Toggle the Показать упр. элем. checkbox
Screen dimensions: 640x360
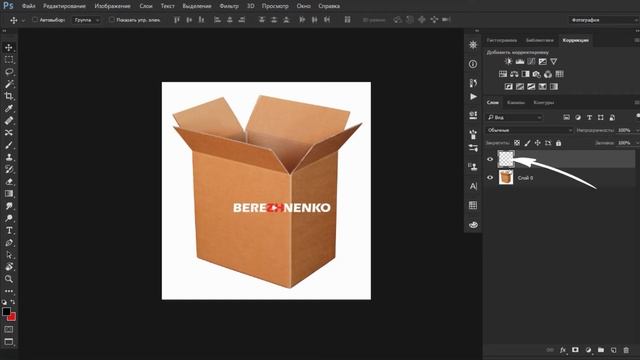point(111,20)
